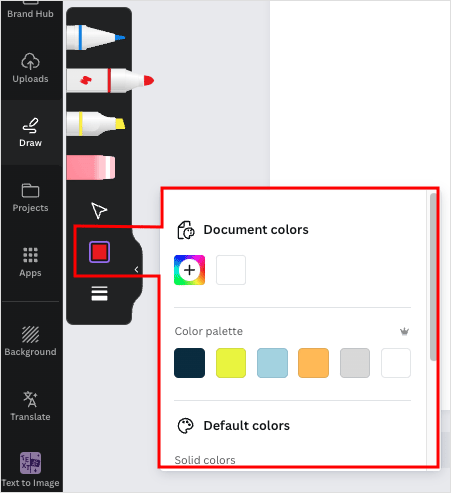451x493 pixels.
Task: Open the red stroke color picker
Action: pos(99,252)
